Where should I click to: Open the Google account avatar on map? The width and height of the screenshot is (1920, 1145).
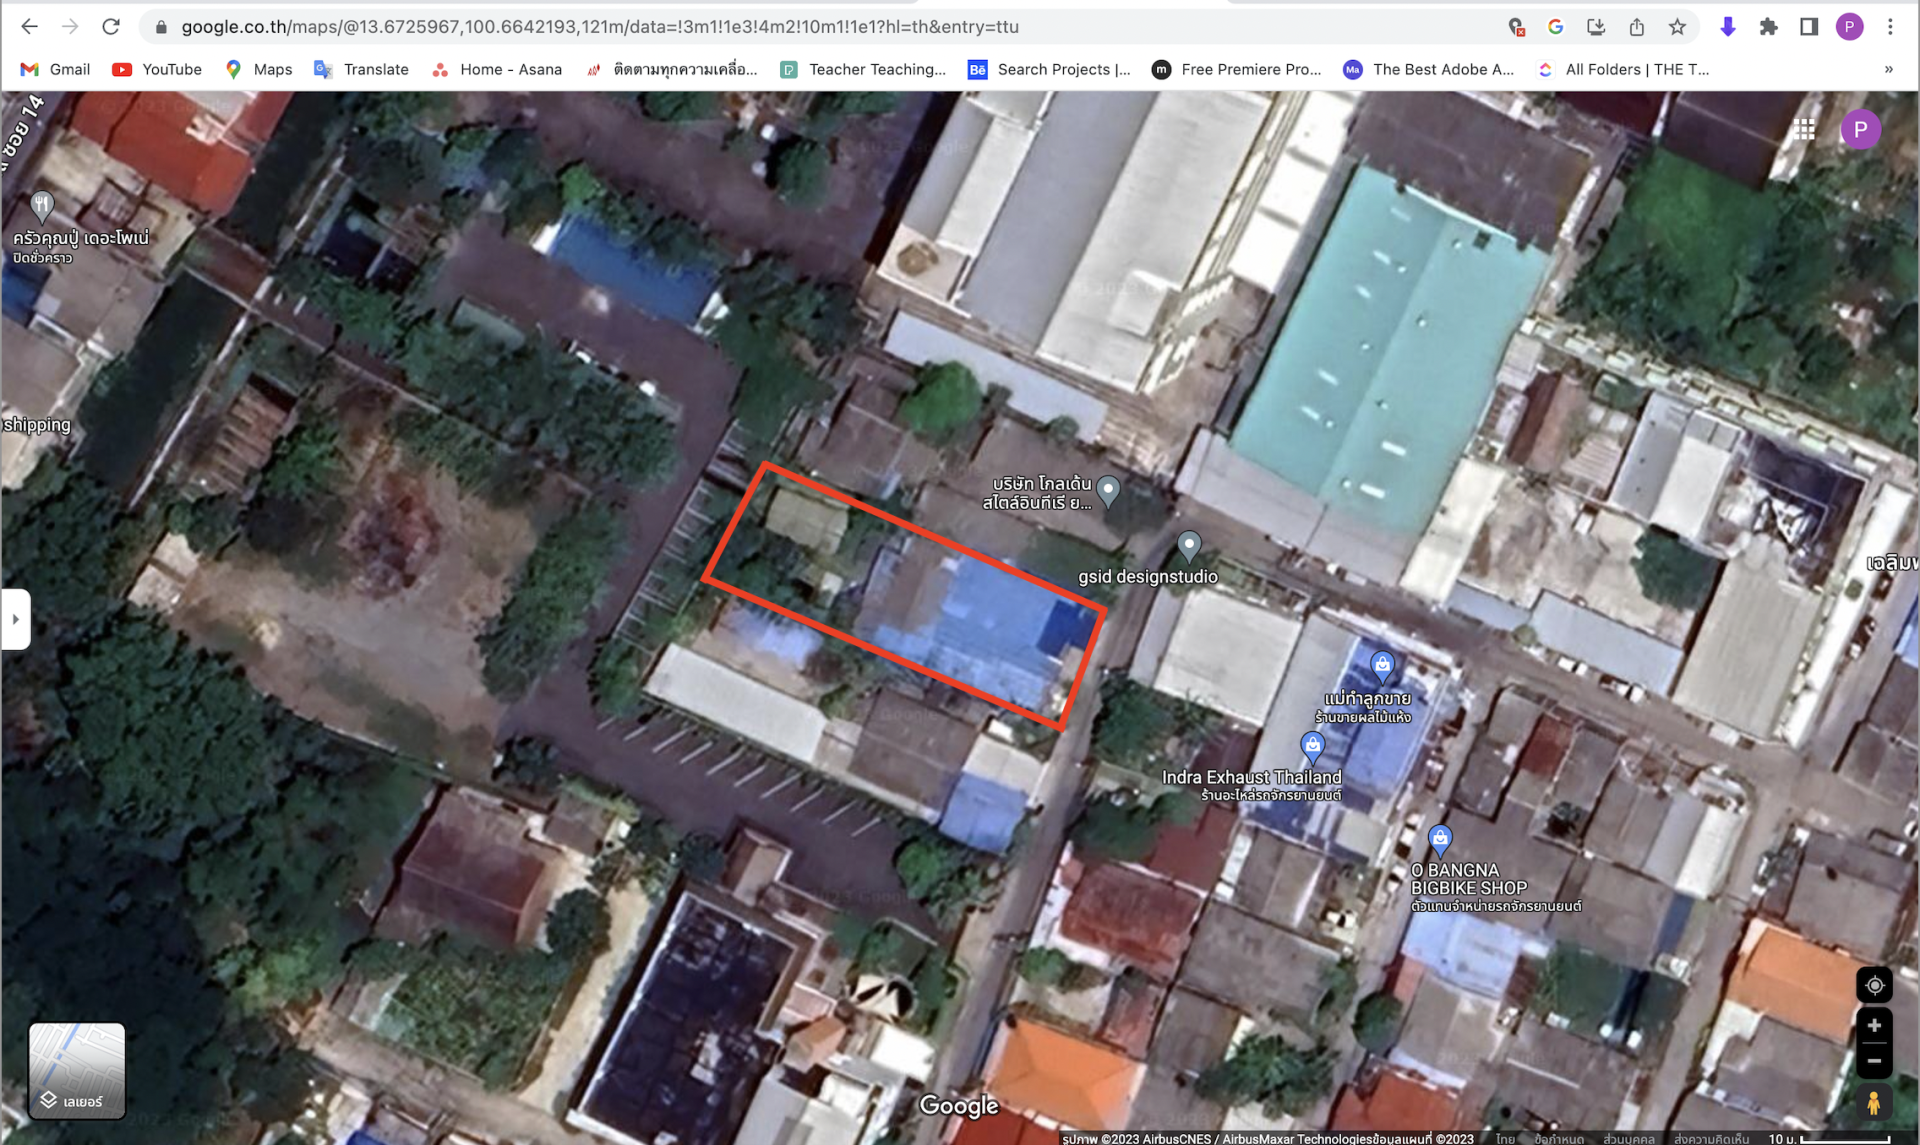[x=1860, y=130]
